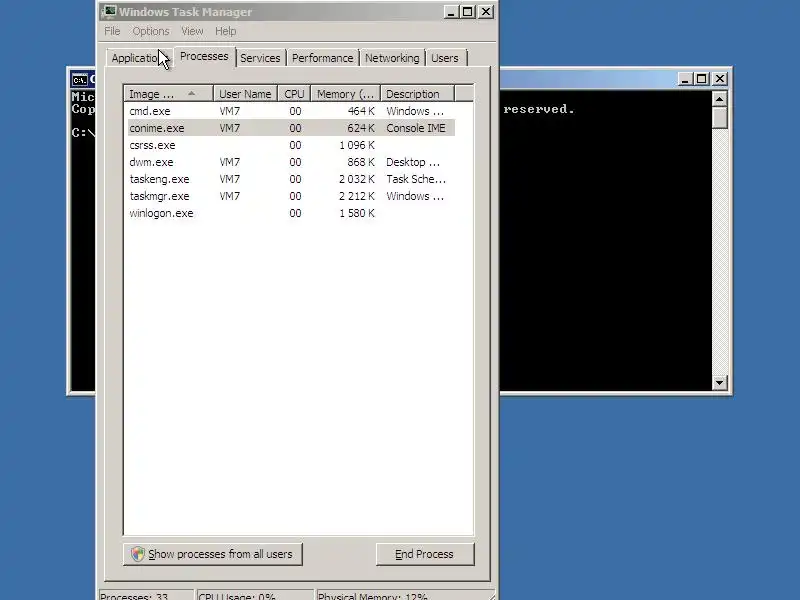Close the command prompt window
This screenshot has width=800, height=600.
[x=720, y=79]
